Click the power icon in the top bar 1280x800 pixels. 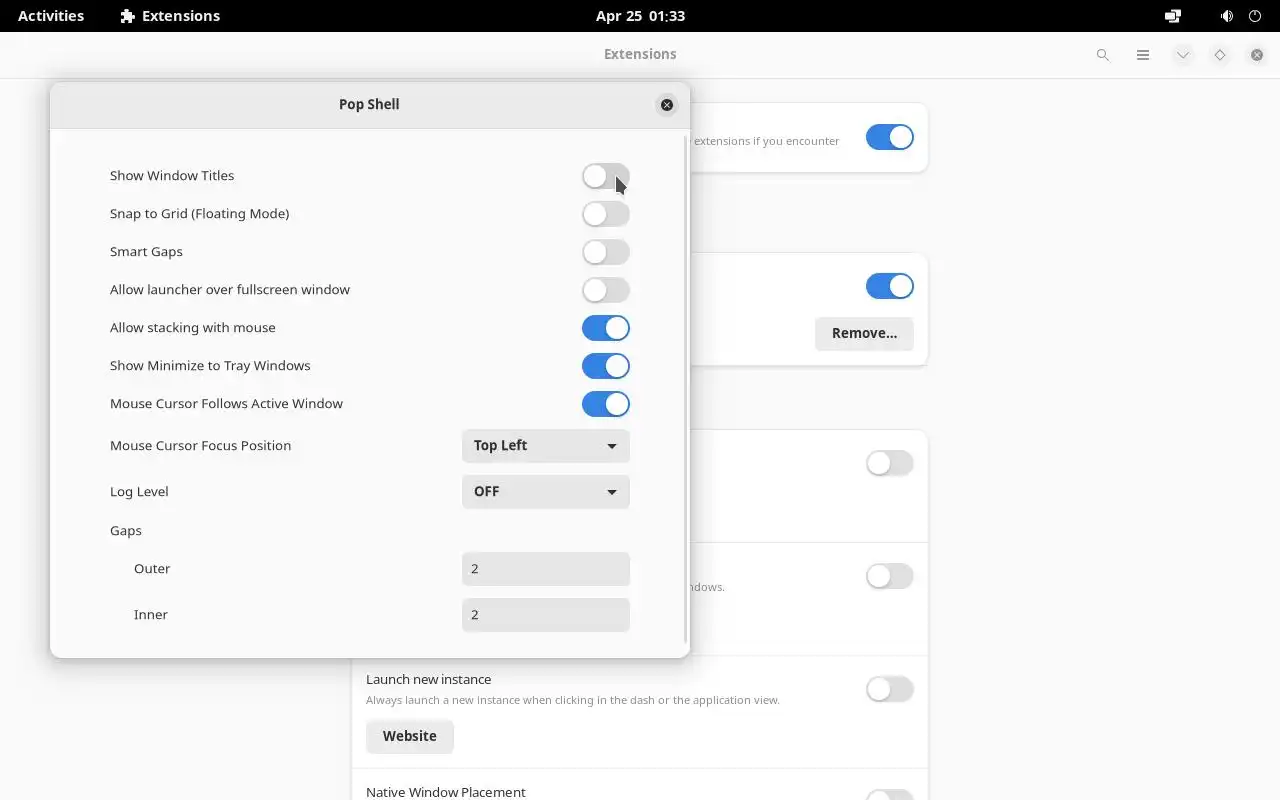tap(1255, 16)
